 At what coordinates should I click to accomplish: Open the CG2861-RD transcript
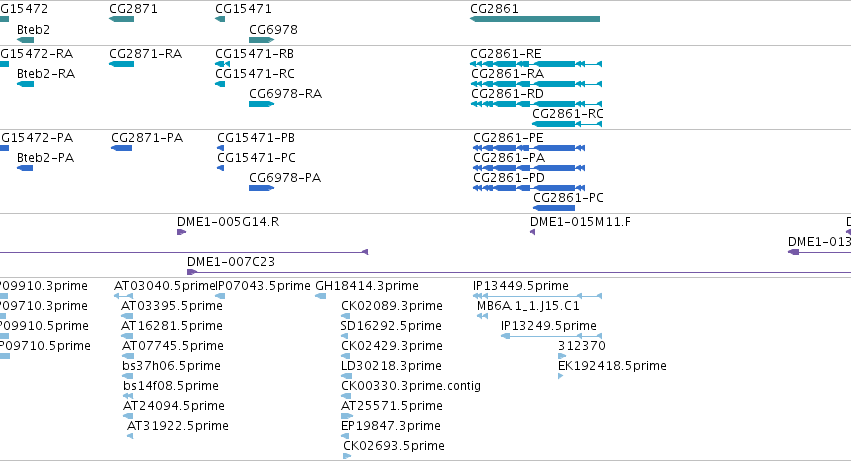coord(507,94)
